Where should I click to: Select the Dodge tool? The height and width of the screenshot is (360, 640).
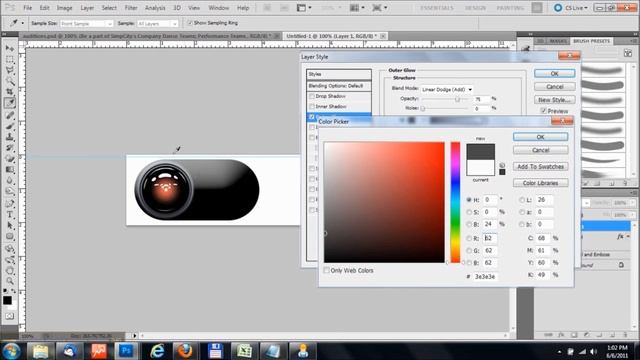pos(9,191)
